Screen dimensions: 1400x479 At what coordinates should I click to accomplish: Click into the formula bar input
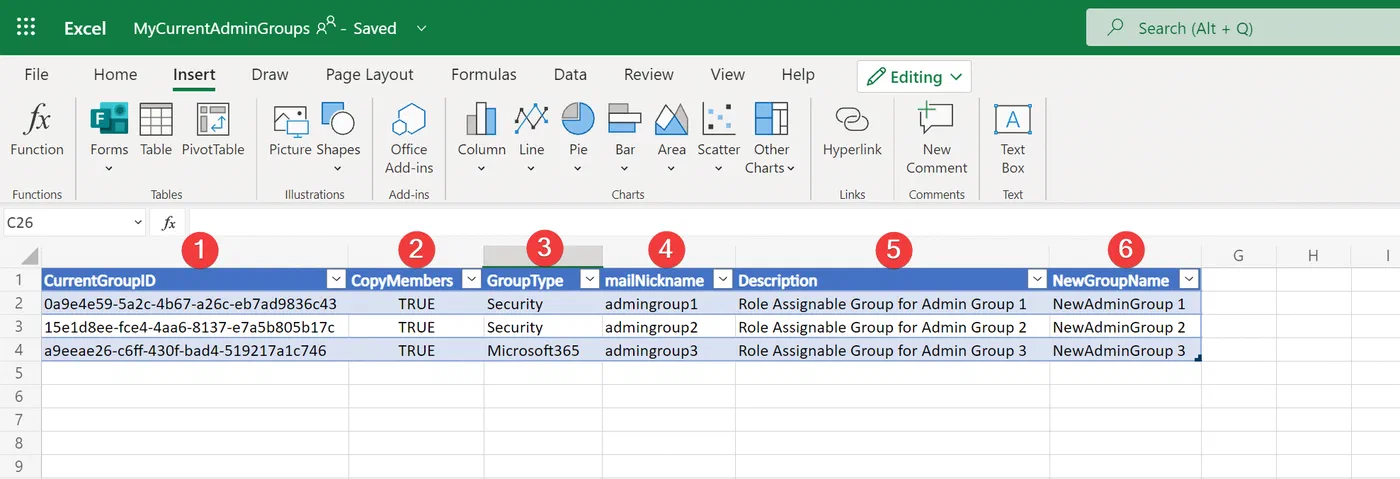794,223
